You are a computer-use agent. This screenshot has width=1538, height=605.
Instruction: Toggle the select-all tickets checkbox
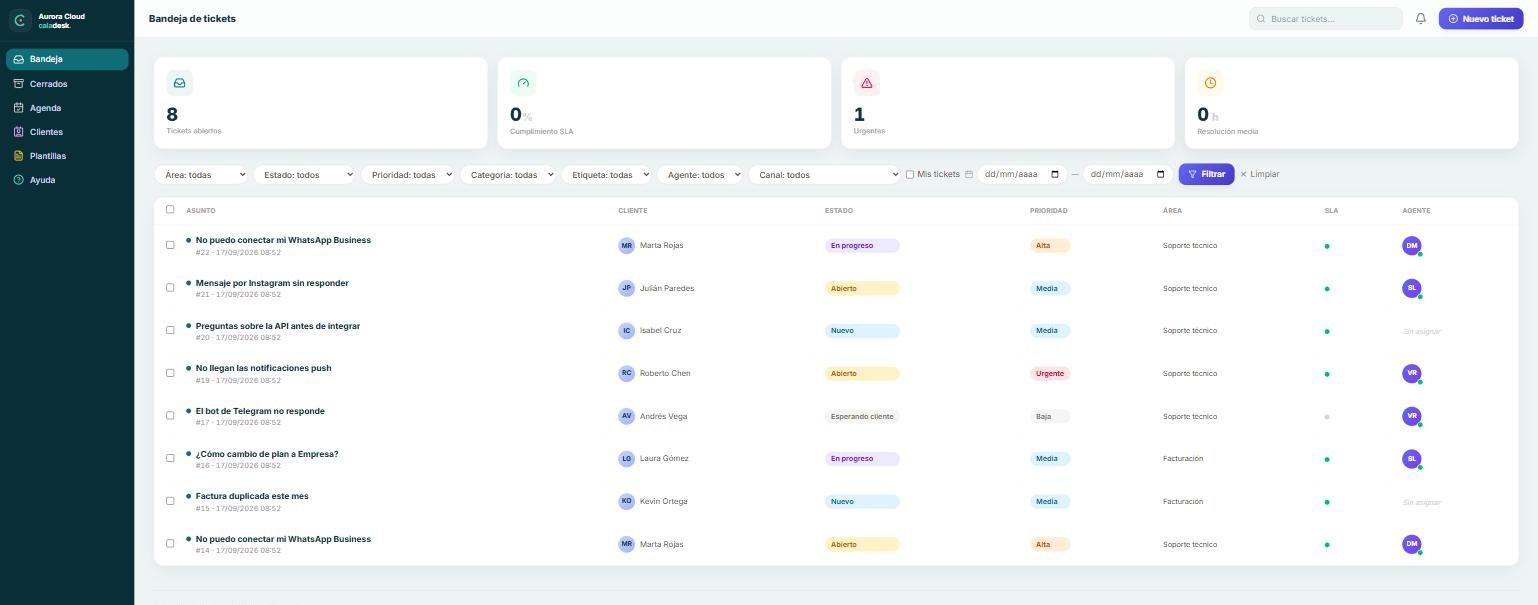pos(170,210)
